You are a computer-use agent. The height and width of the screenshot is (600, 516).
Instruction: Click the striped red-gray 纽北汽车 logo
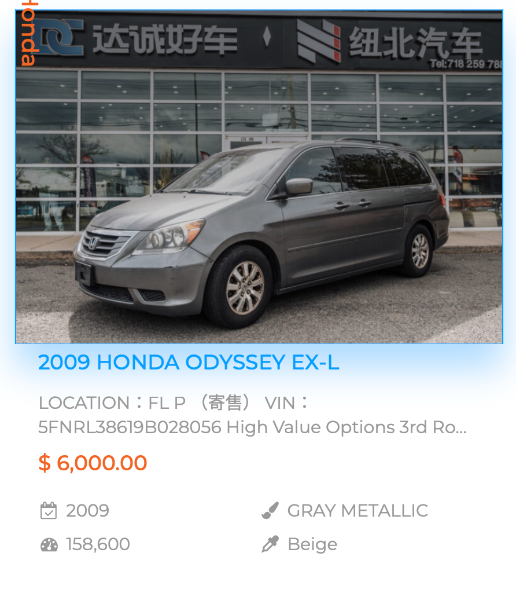click(319, 41)
